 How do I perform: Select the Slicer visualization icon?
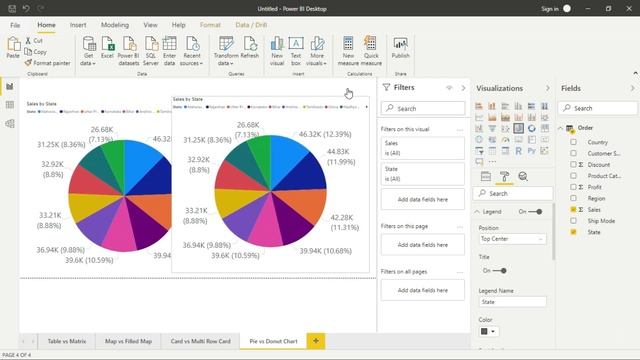479,151
